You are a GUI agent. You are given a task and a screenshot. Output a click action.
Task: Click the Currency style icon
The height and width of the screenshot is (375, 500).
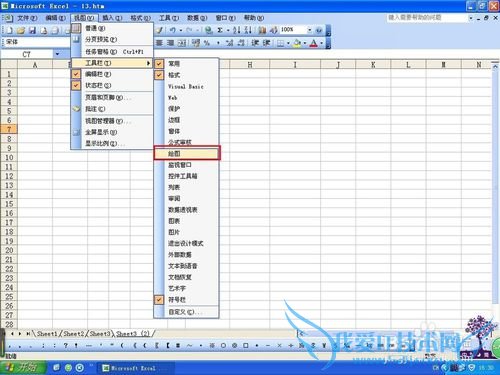click(196, 43)
